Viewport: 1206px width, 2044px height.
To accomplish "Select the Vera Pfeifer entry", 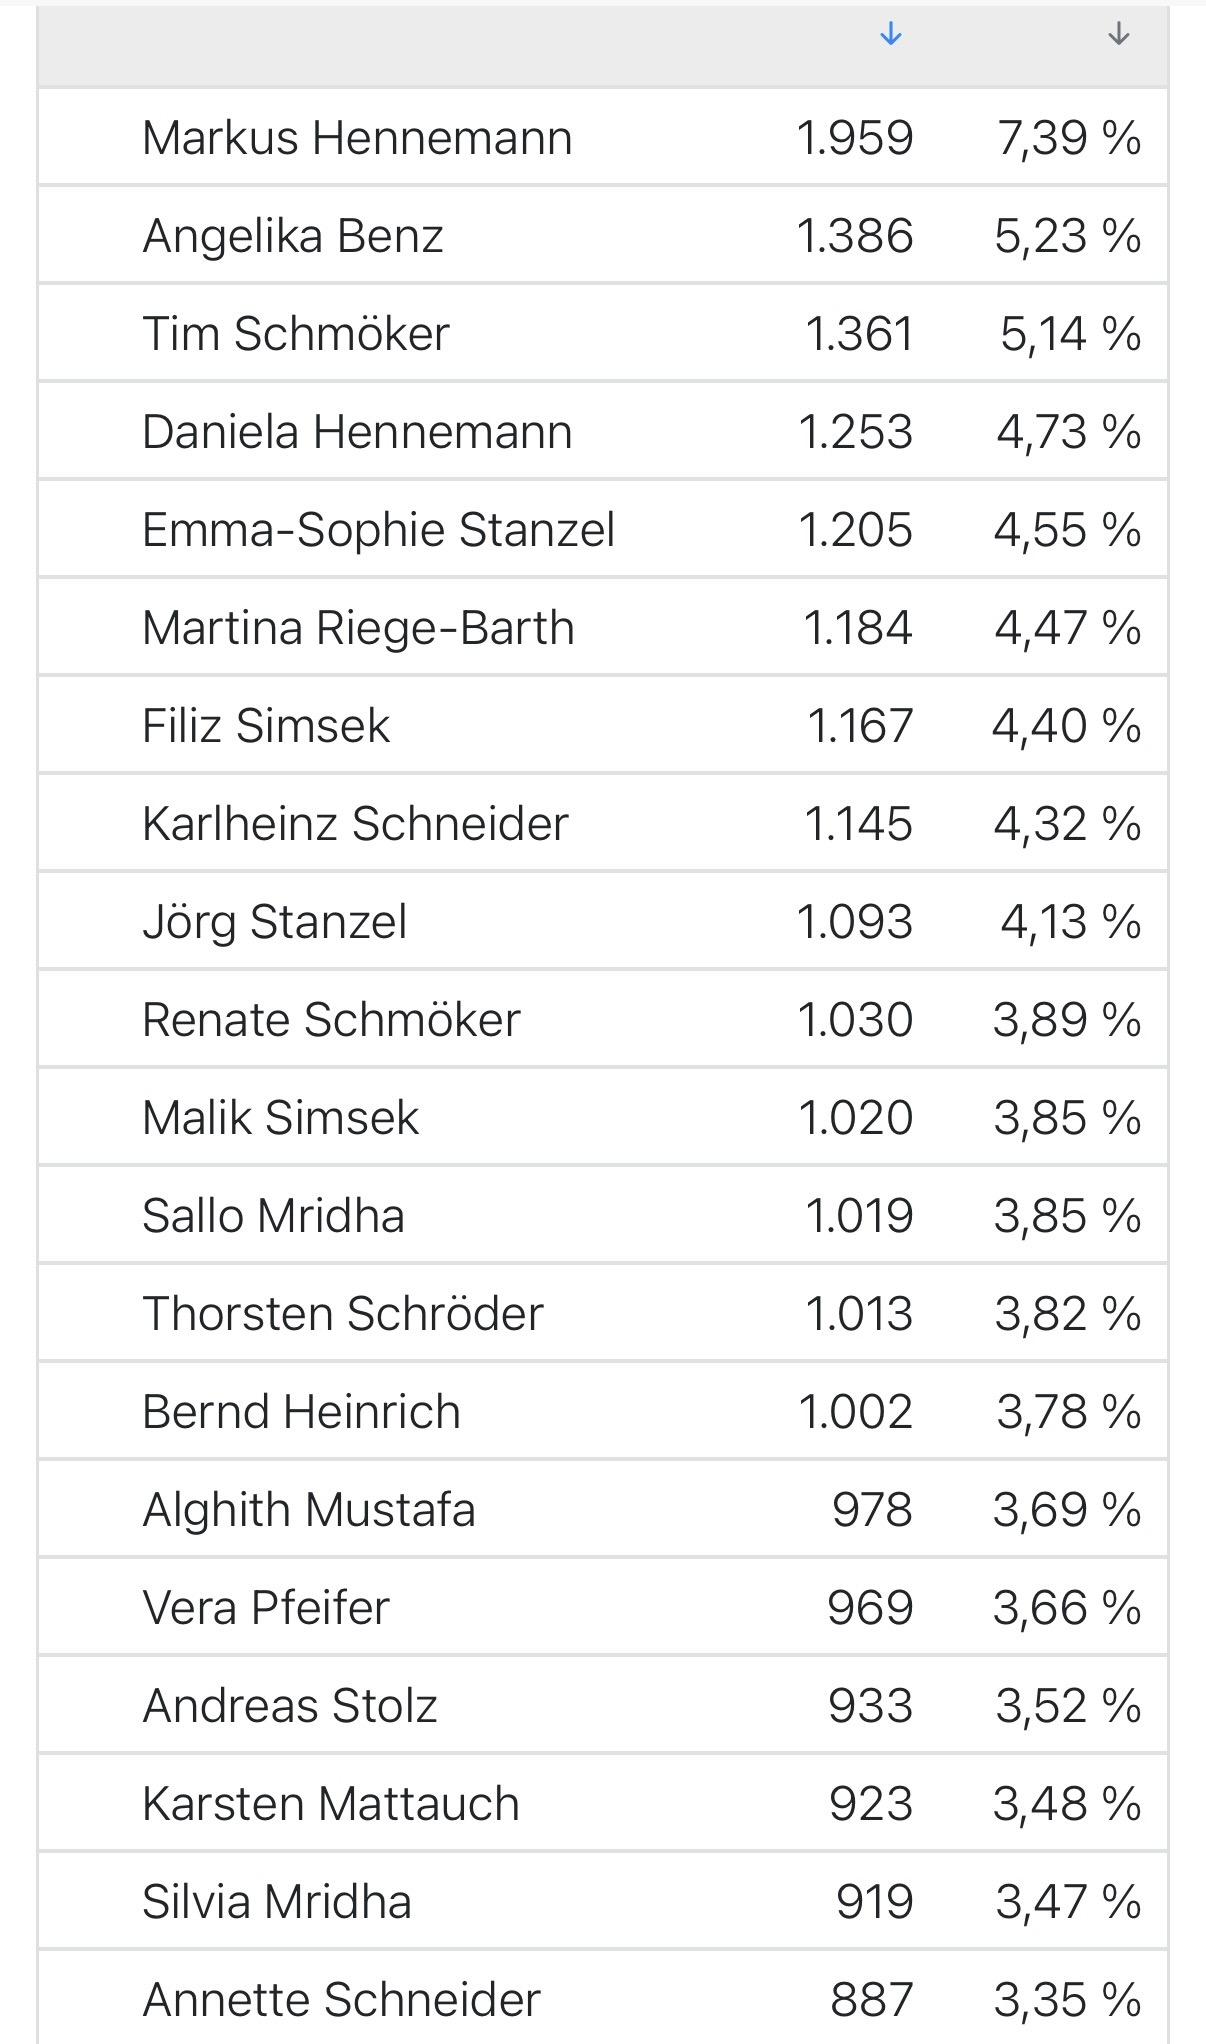I will 603,1607.
